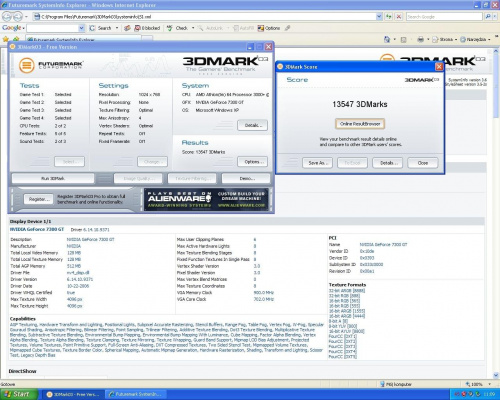Click the NVIDIA GeForce 7300 GT heading
This screenshot has width=500, height=400.
pyautogui.click(x=37, y=229)
